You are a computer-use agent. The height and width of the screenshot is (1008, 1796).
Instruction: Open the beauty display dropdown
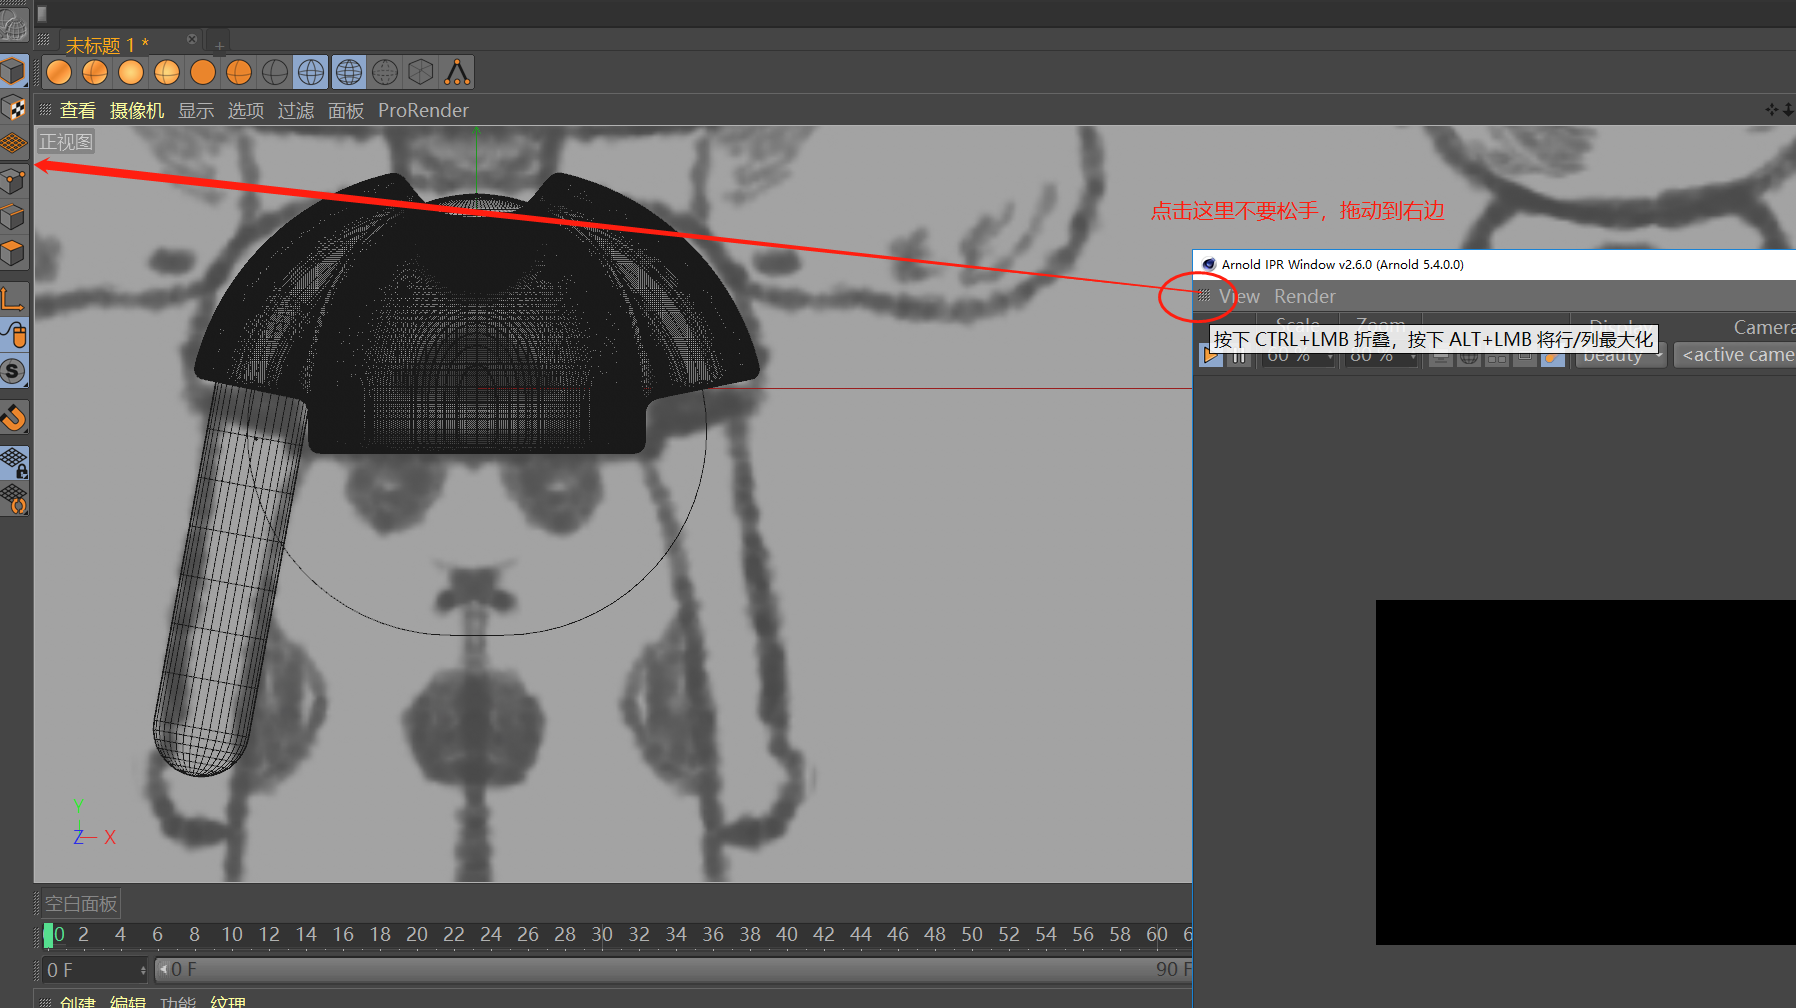tap(1621, 356)
